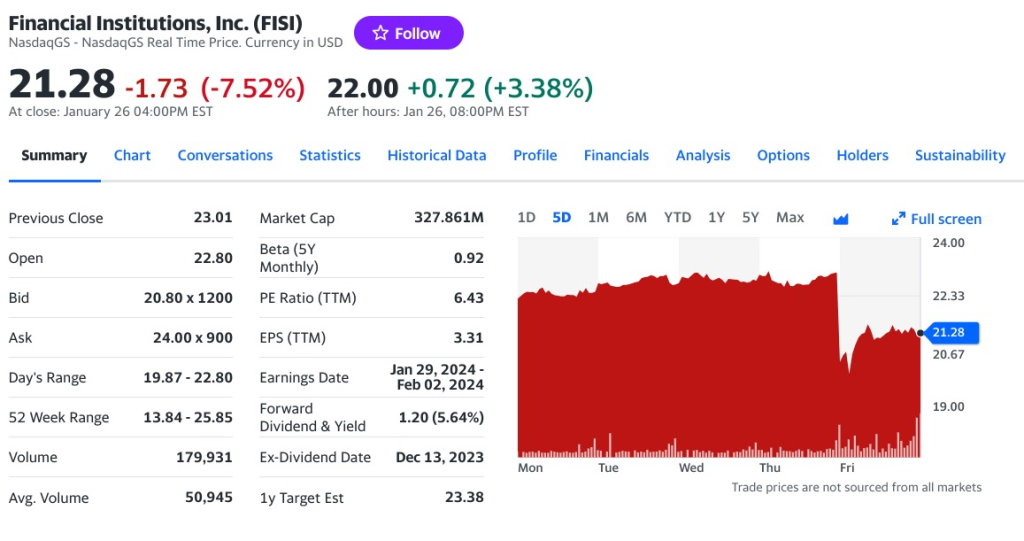Open the Chart tab
The image size is (1024, 541).
click(x=132, y=156)
